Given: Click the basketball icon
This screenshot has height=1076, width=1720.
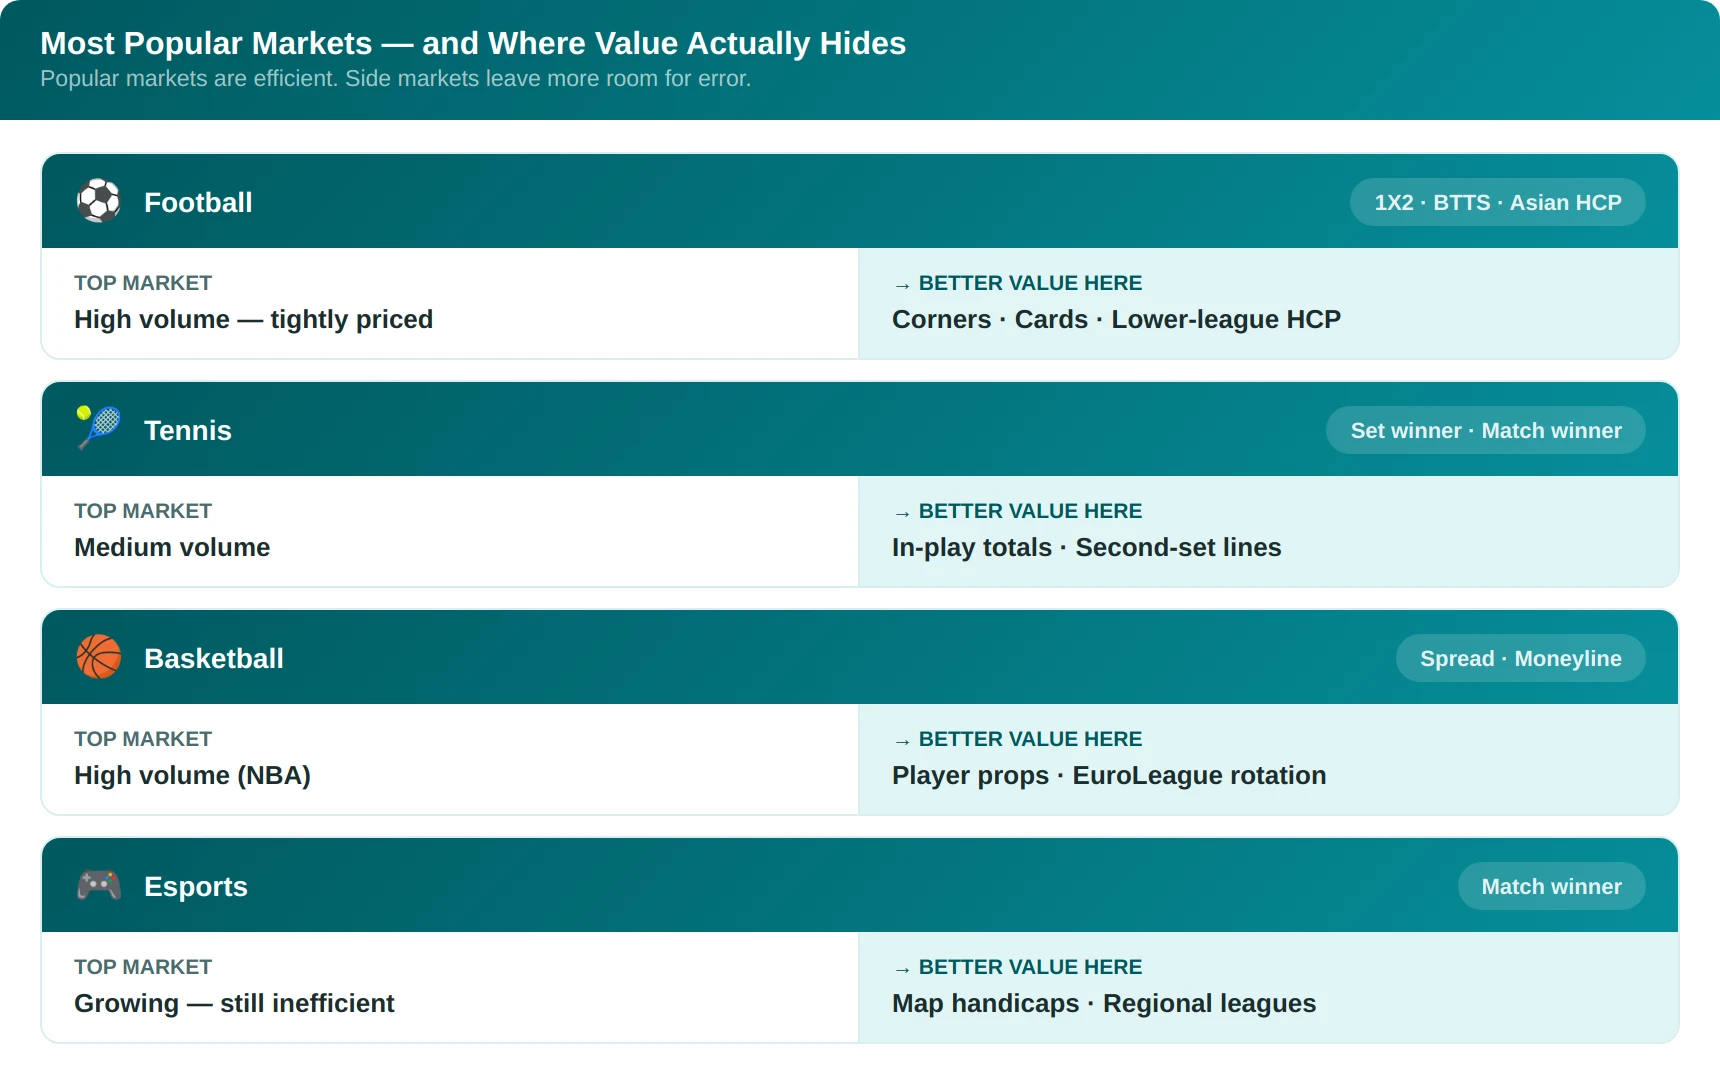Looking at the screenshot, I should (x=99, y=657).
